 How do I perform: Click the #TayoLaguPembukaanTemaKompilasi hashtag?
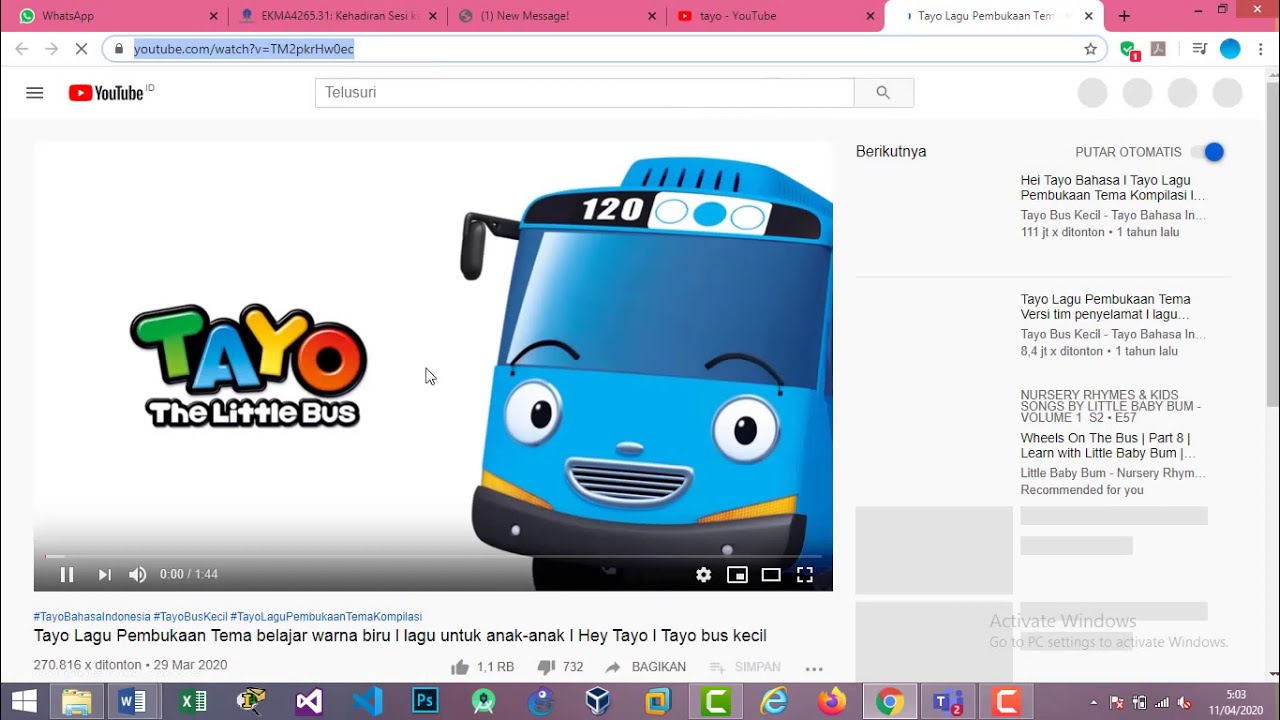pyautogui.click(x=326, y=617)
